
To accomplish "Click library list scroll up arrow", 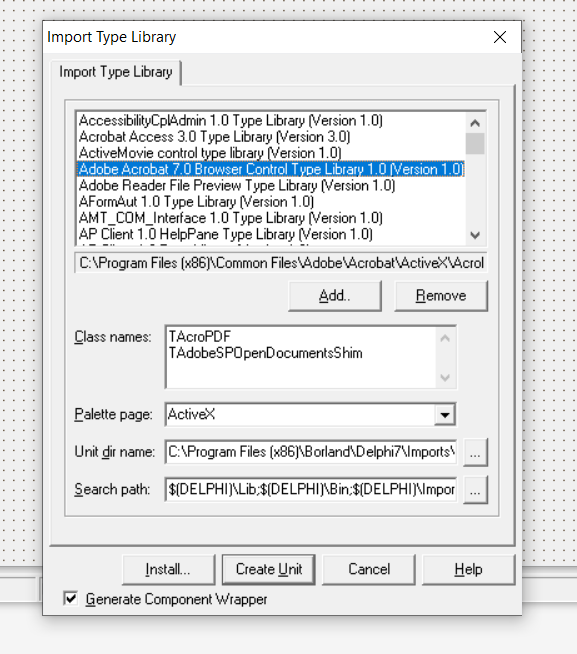I will (x=475, y=123).
